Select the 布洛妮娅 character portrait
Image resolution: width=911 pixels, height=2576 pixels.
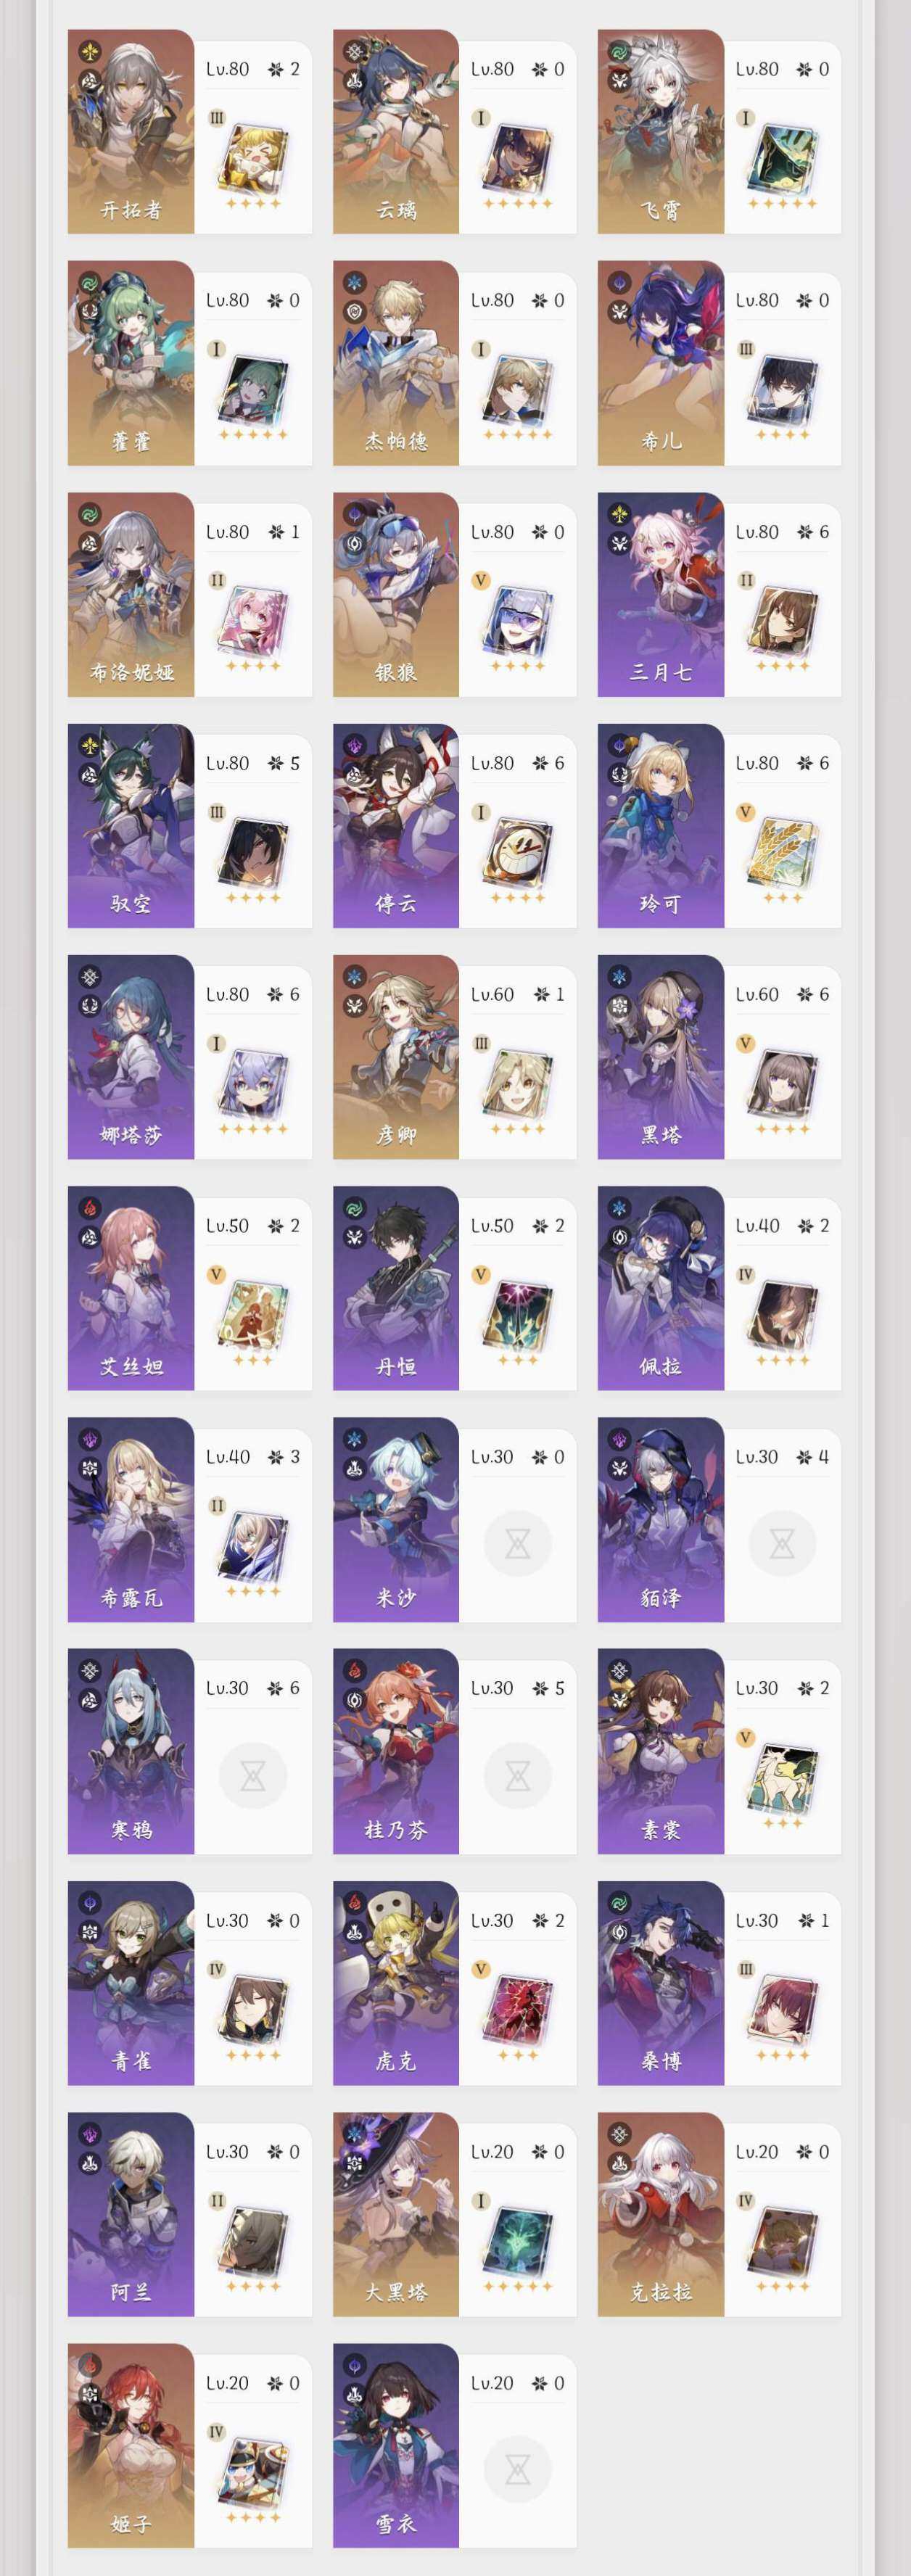tap(131, 595)
